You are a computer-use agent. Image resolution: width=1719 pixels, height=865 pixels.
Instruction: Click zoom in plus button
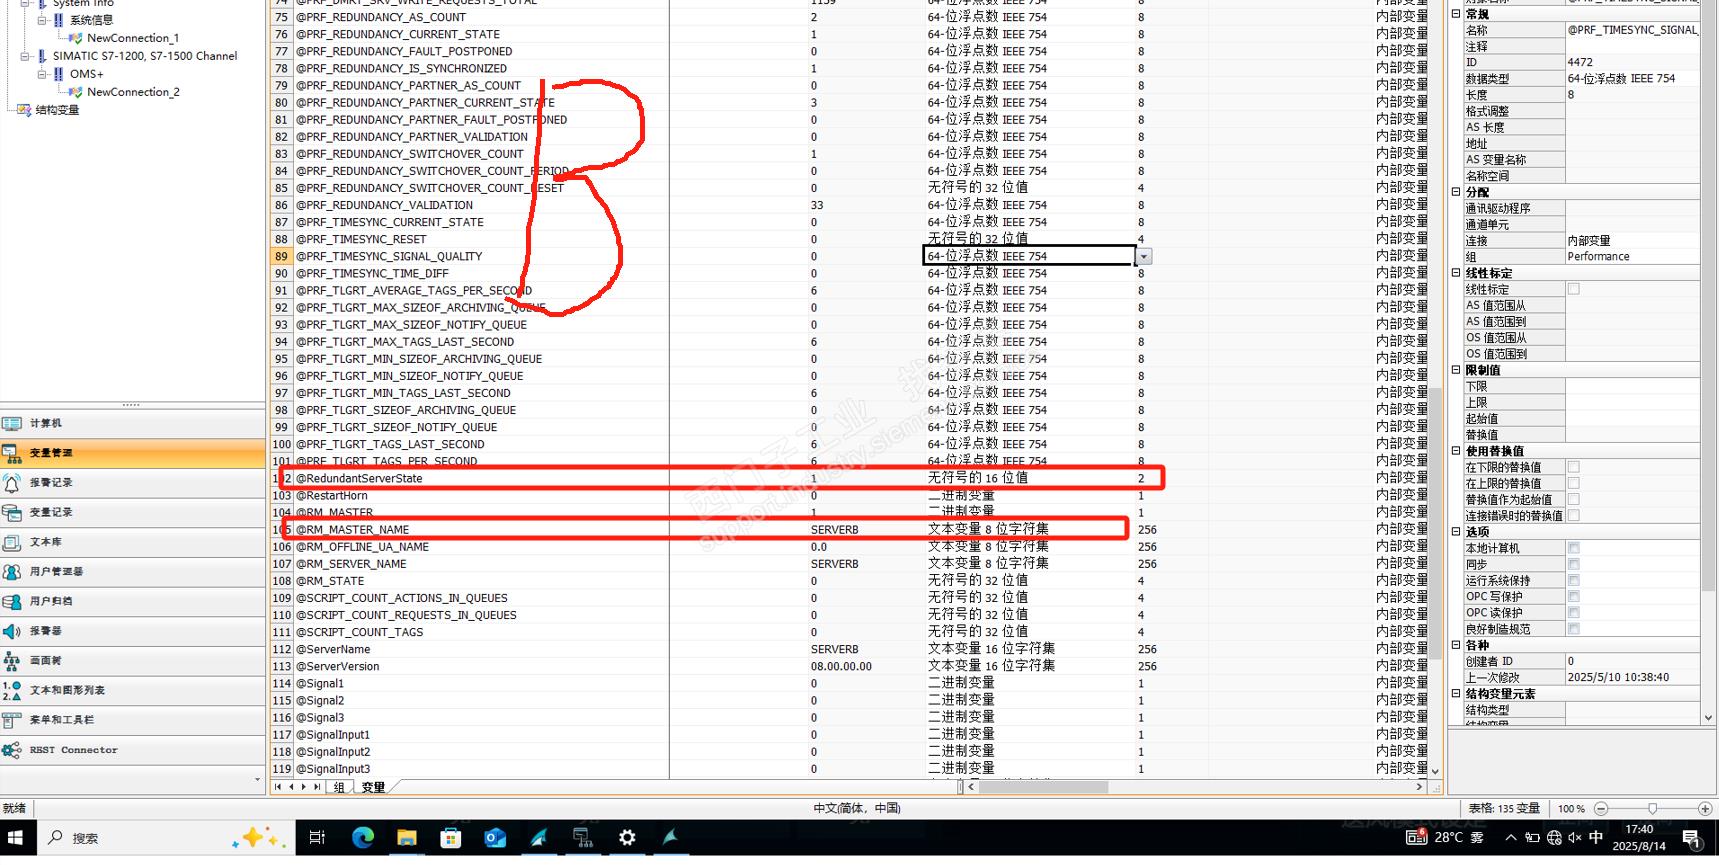[1705, 808]
